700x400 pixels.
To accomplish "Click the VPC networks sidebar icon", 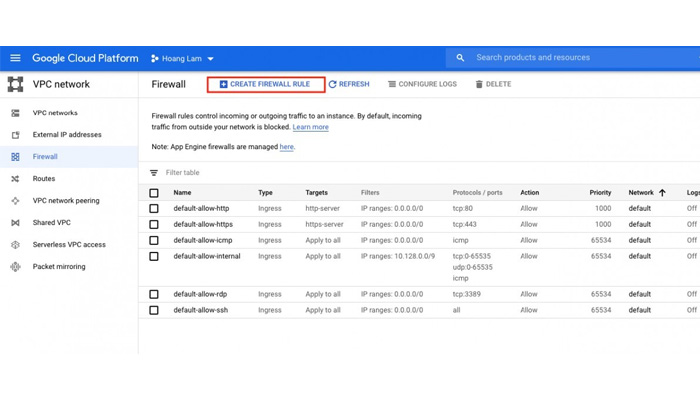I will (15, 113).
